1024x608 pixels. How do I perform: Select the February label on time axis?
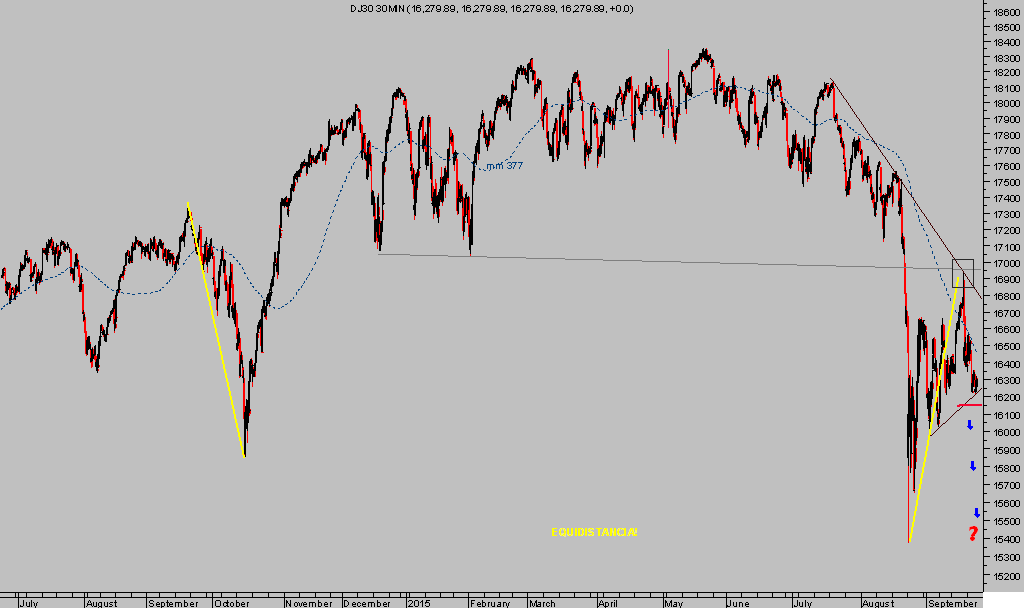coord(490,603)
